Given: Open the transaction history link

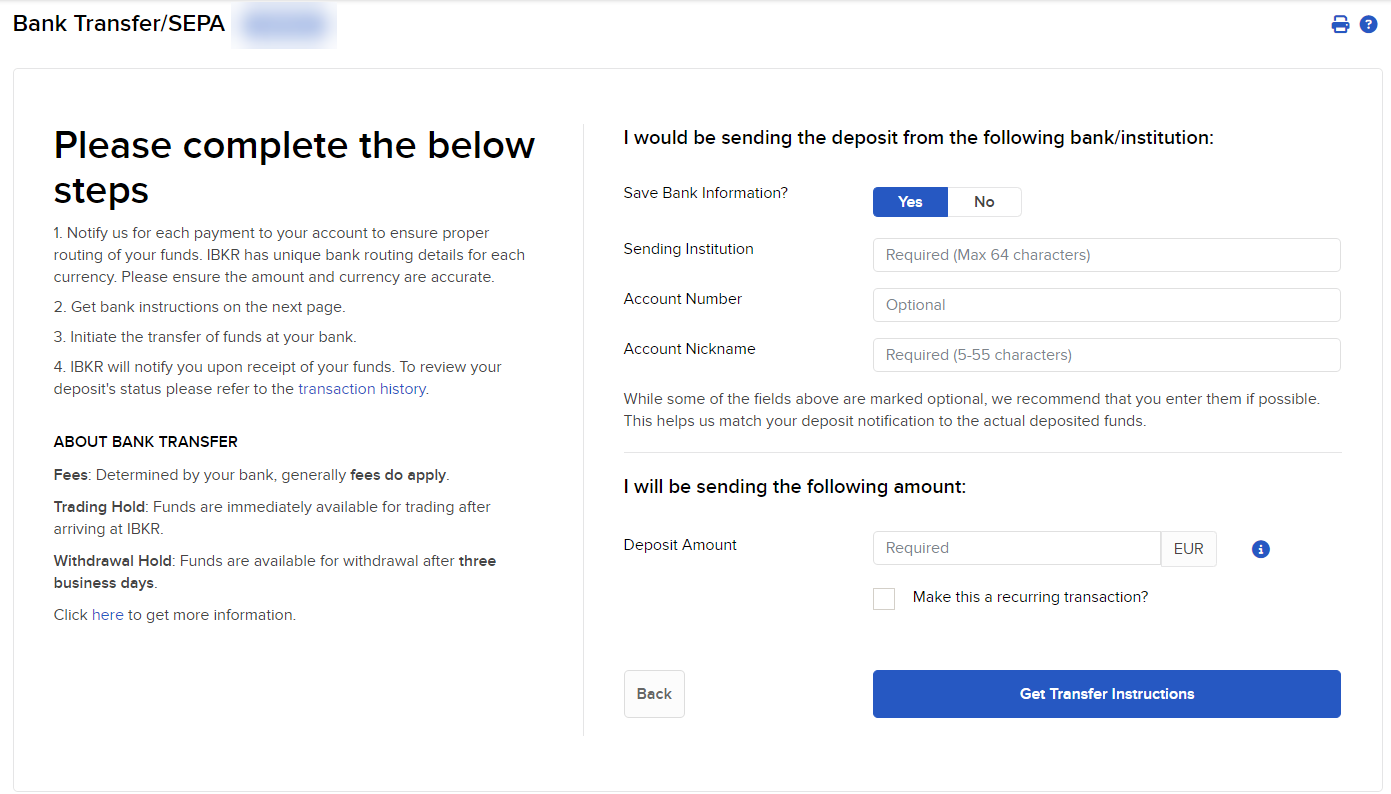Looking at the screenshot, I should [x=362, y=389].
